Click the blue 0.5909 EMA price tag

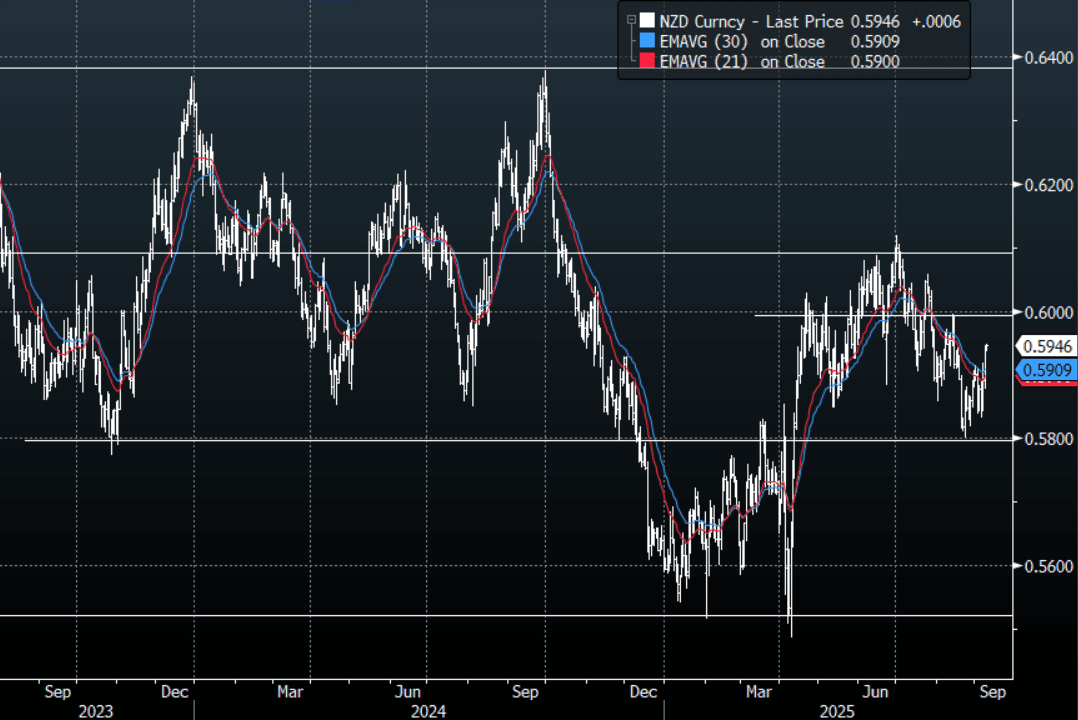pyautogui.click(x=1047, y=371)
